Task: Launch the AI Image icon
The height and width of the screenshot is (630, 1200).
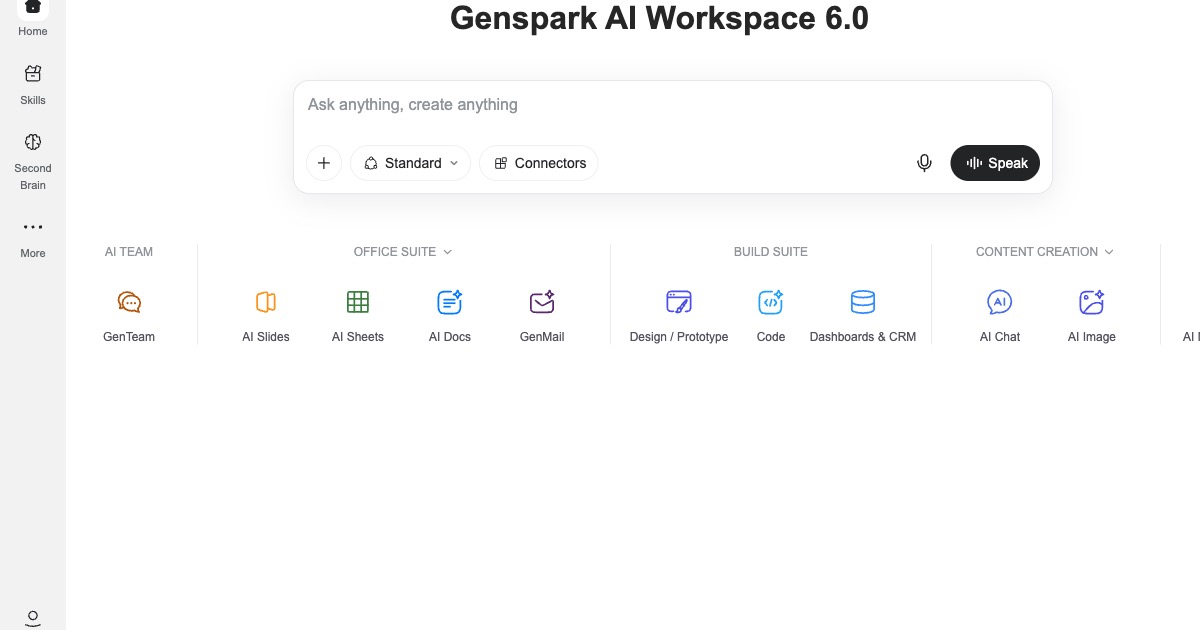Action: tap(1092, 302)
